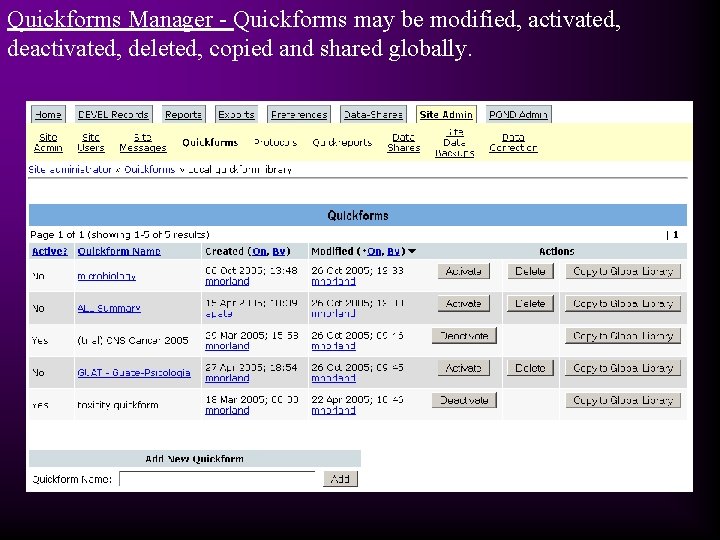Delete the GLAT quickform
720x540 pixels.
click(x=530, y=368)
